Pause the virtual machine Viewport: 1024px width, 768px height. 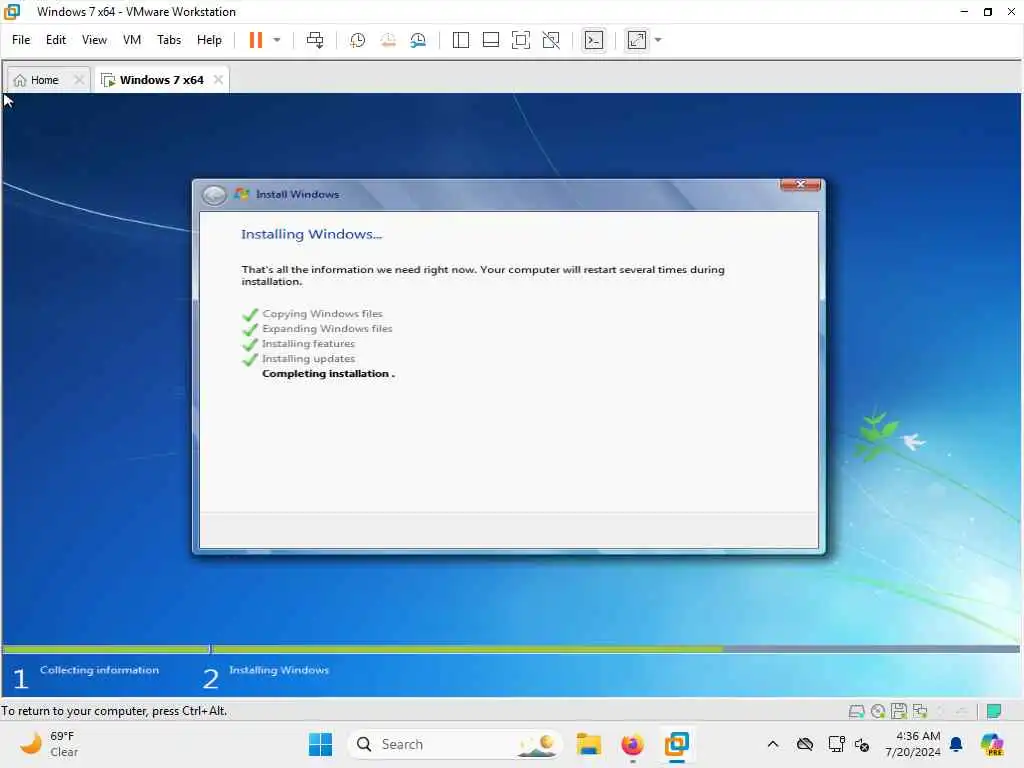tap(255, 40)
